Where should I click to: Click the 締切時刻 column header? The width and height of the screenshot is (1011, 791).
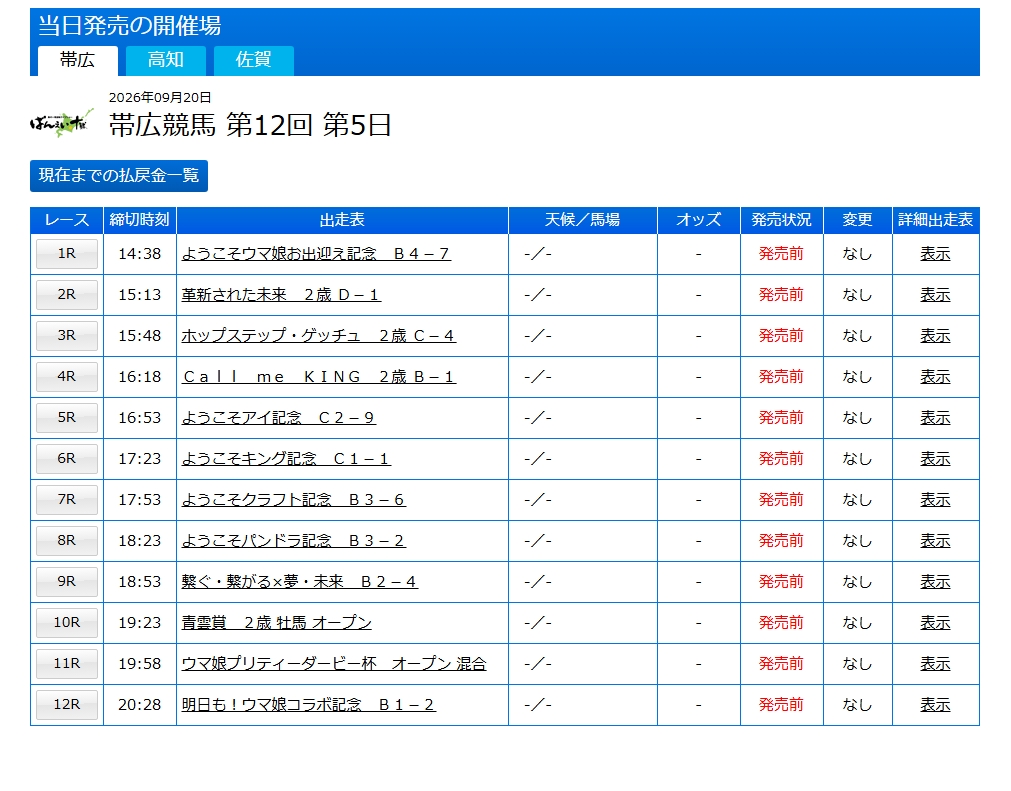point(140,220)
